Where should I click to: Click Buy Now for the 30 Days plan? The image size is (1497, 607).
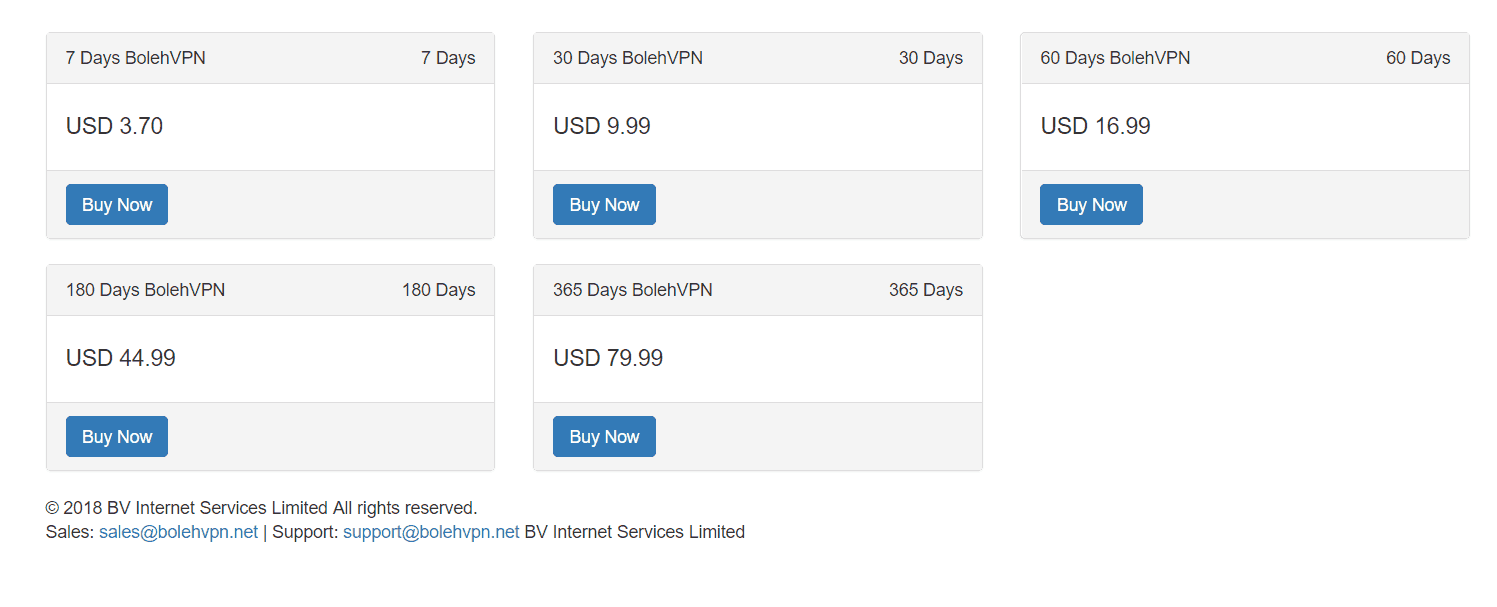coord(604,205)
